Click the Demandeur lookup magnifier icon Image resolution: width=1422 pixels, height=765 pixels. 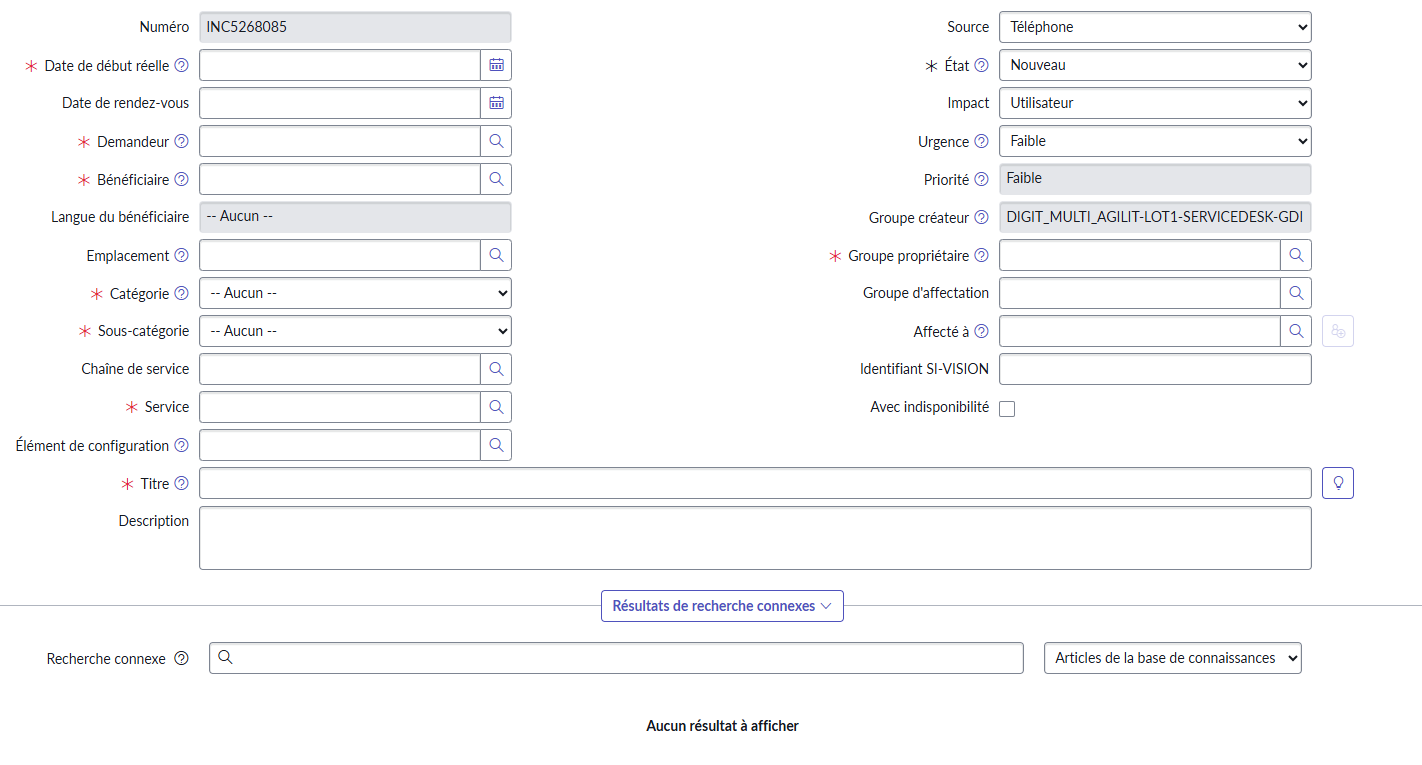coord(496,141)
